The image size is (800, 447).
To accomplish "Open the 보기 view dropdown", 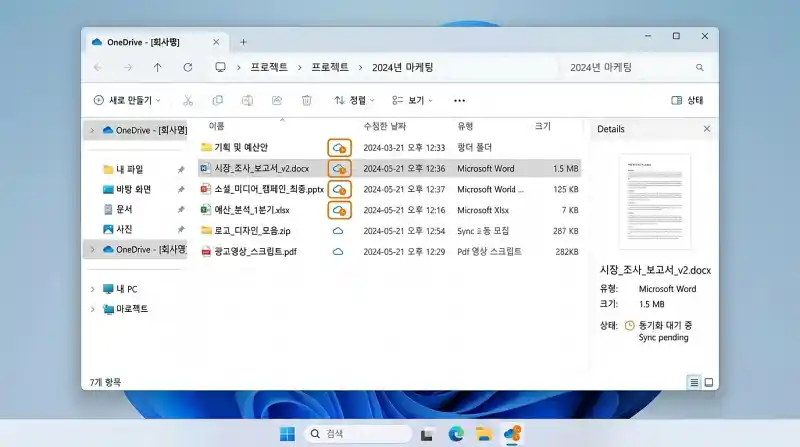I will [412, 101].
